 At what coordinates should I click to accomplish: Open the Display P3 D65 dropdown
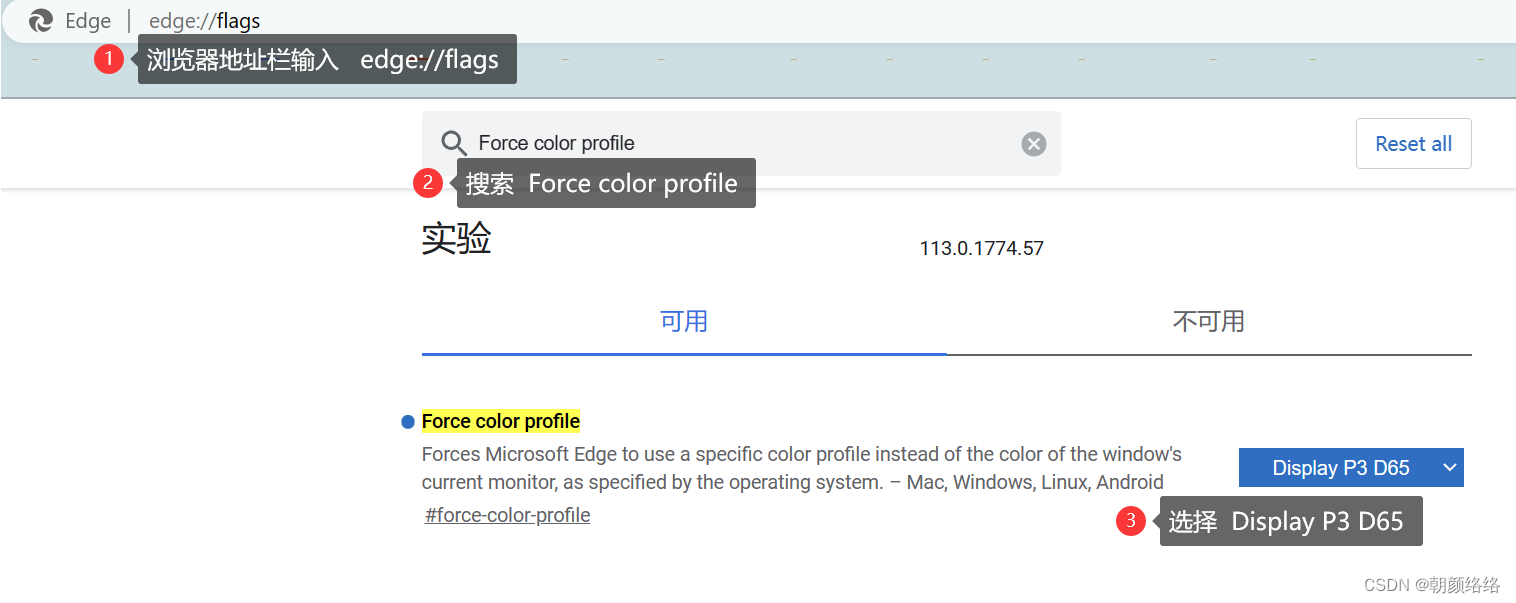tap(1351, 468)
